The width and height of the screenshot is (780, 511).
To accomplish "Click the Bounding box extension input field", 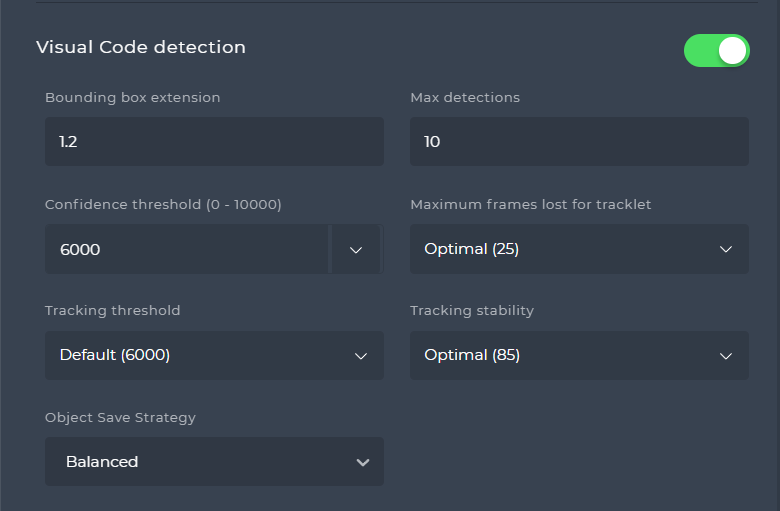I will [214, 141].
